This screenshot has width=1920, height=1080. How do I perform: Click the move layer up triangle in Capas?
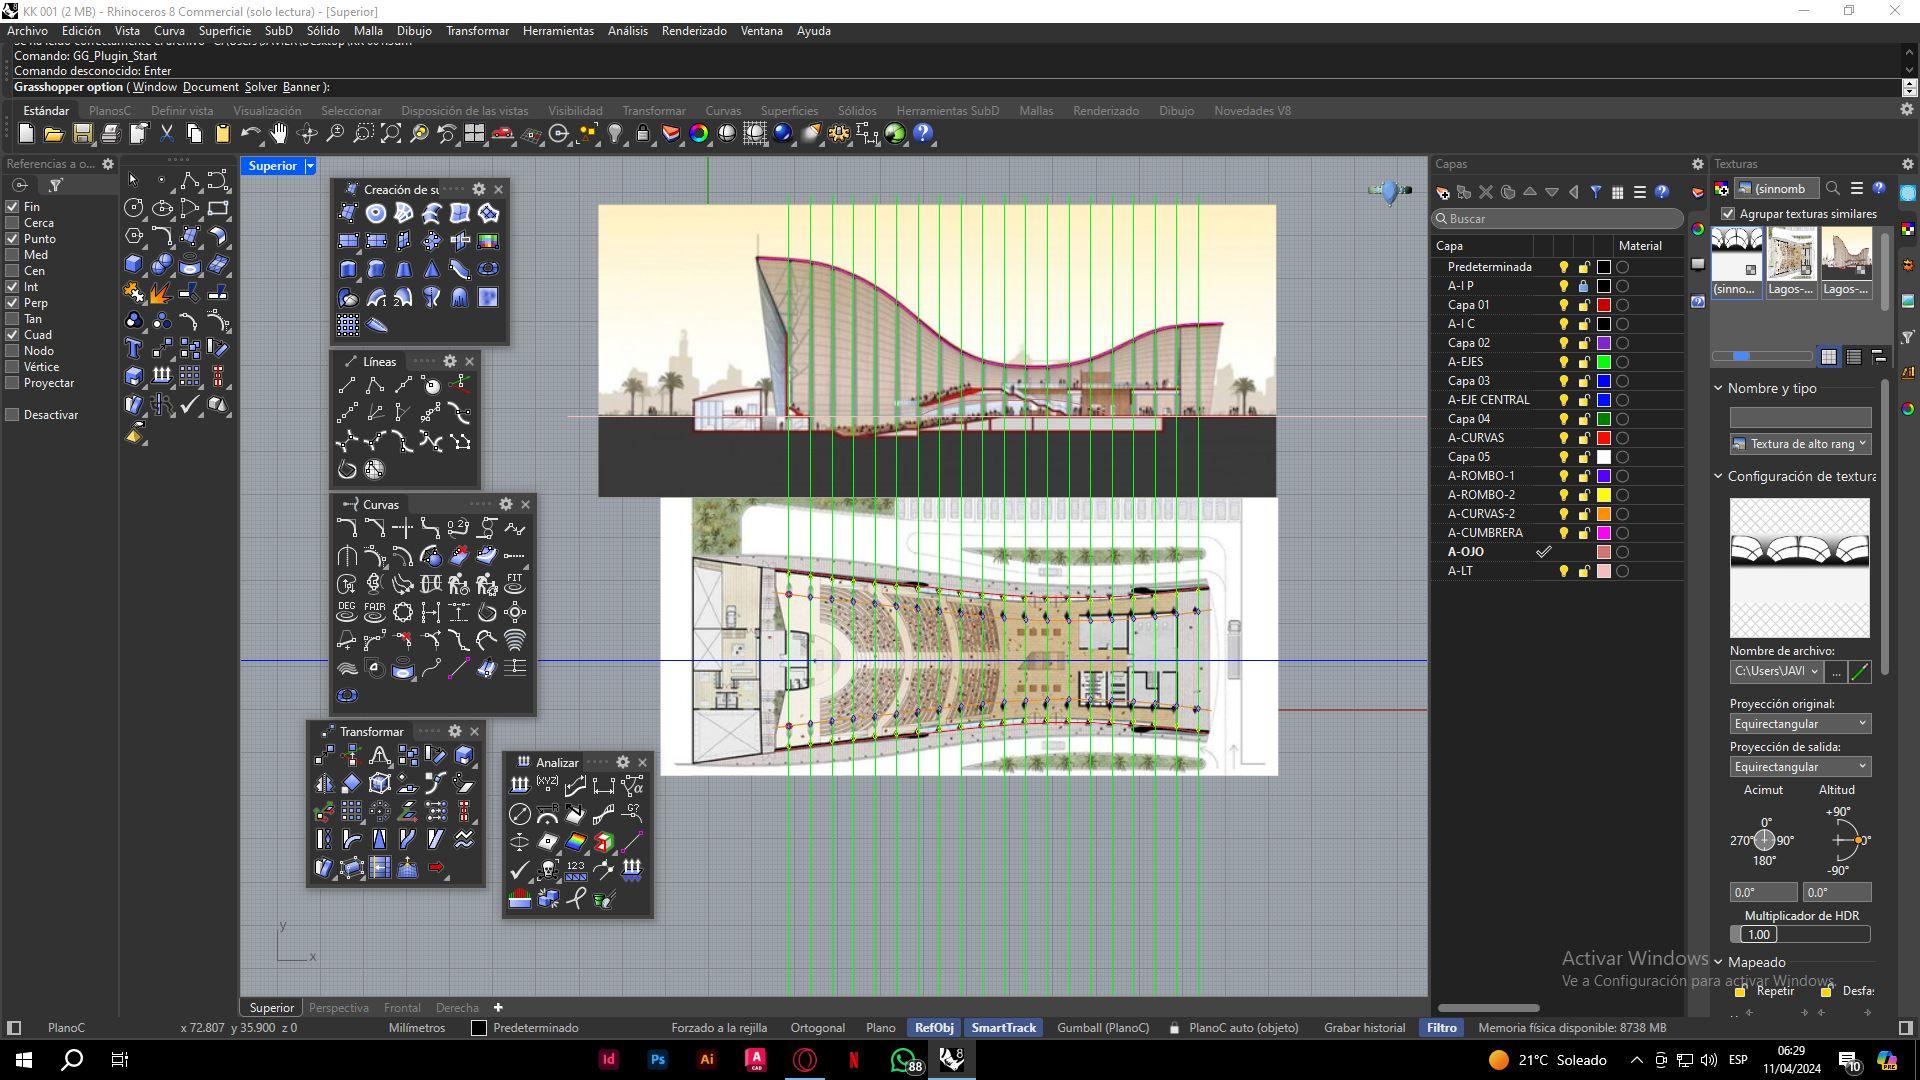(1530, 192)
